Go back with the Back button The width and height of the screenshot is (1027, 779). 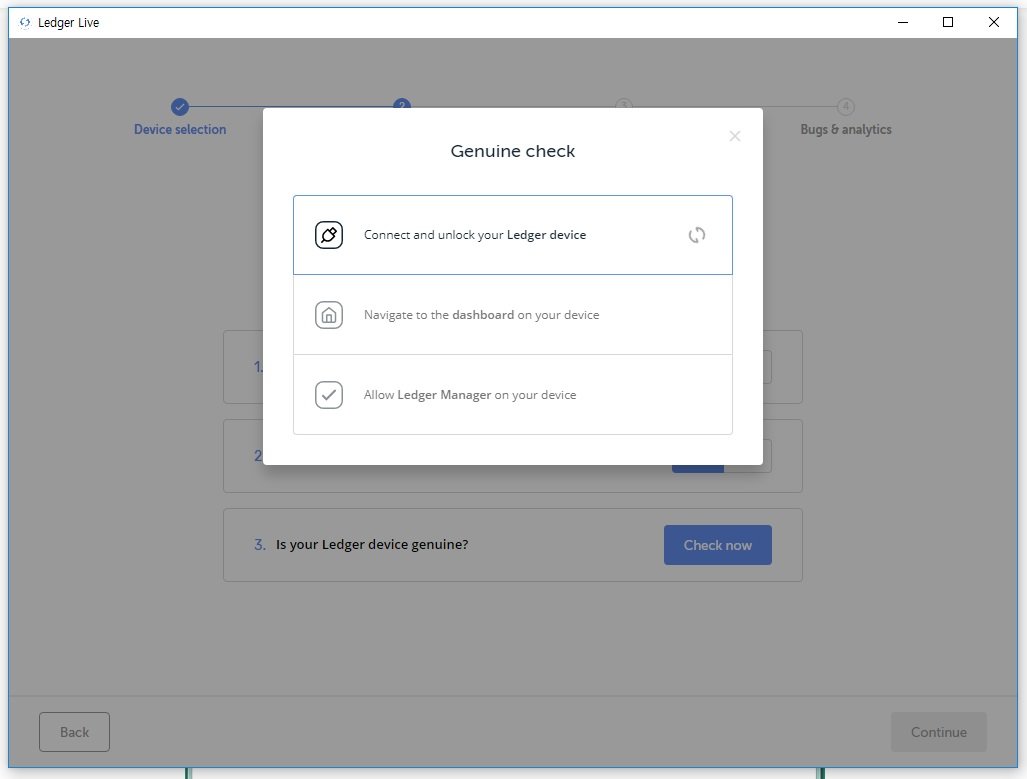click(74, 732)
